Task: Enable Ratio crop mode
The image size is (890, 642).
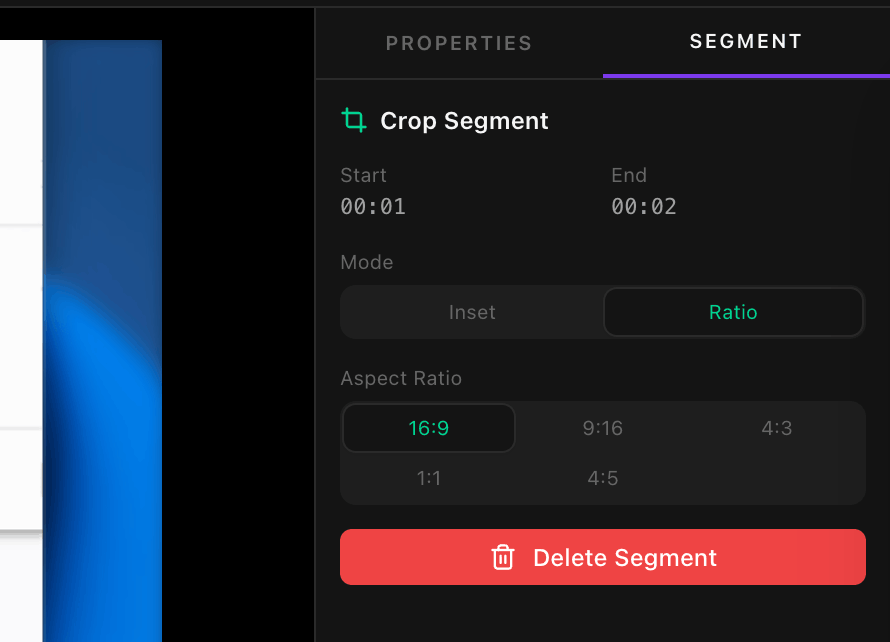Action: click(733, 312)
